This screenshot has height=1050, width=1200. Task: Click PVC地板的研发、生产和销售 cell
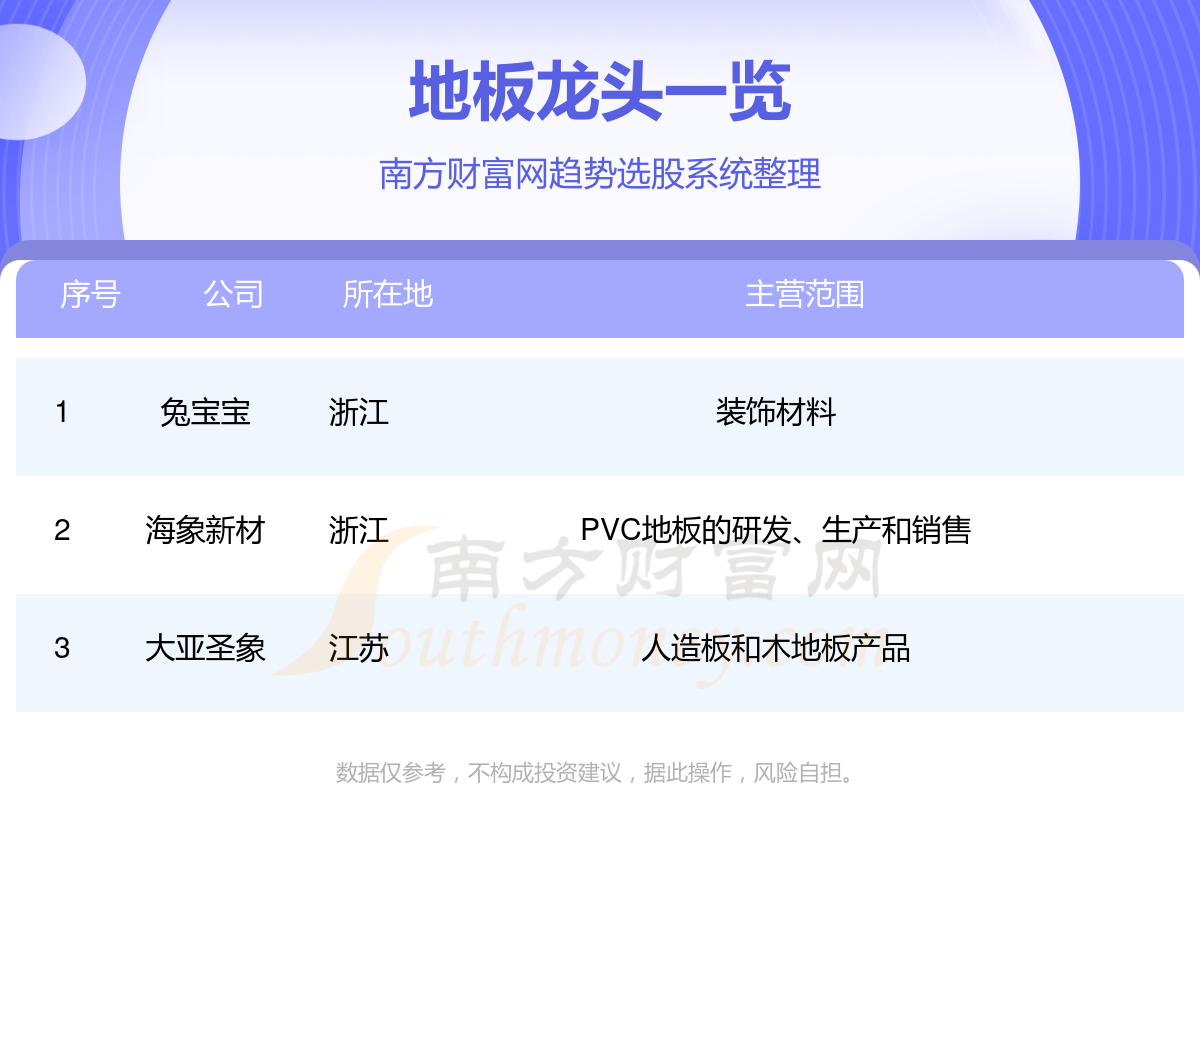pyautogui.click(x=776, y=530)
